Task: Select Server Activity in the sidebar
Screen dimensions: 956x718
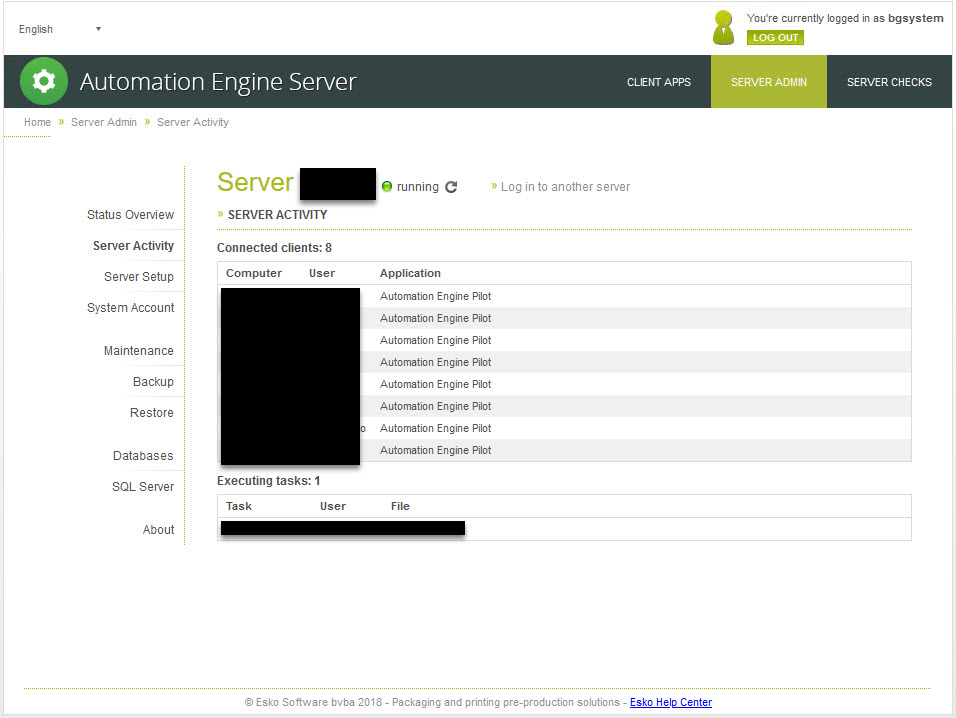Action: (133, 246)
